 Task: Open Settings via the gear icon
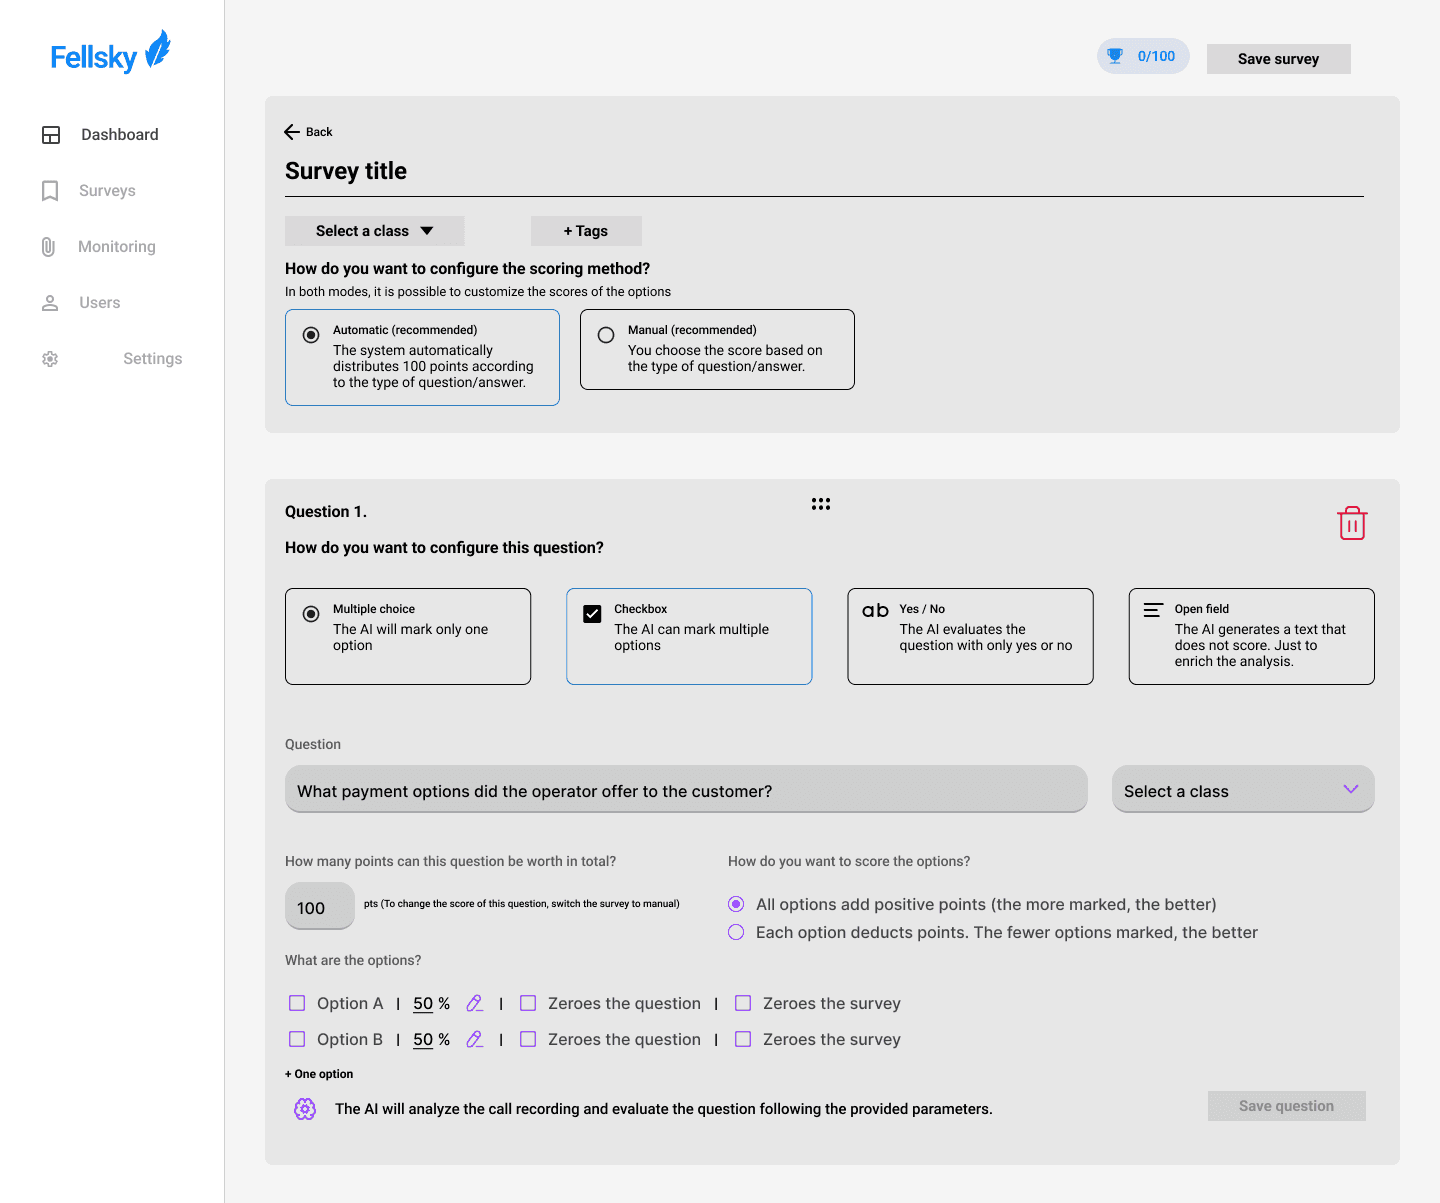50,359
